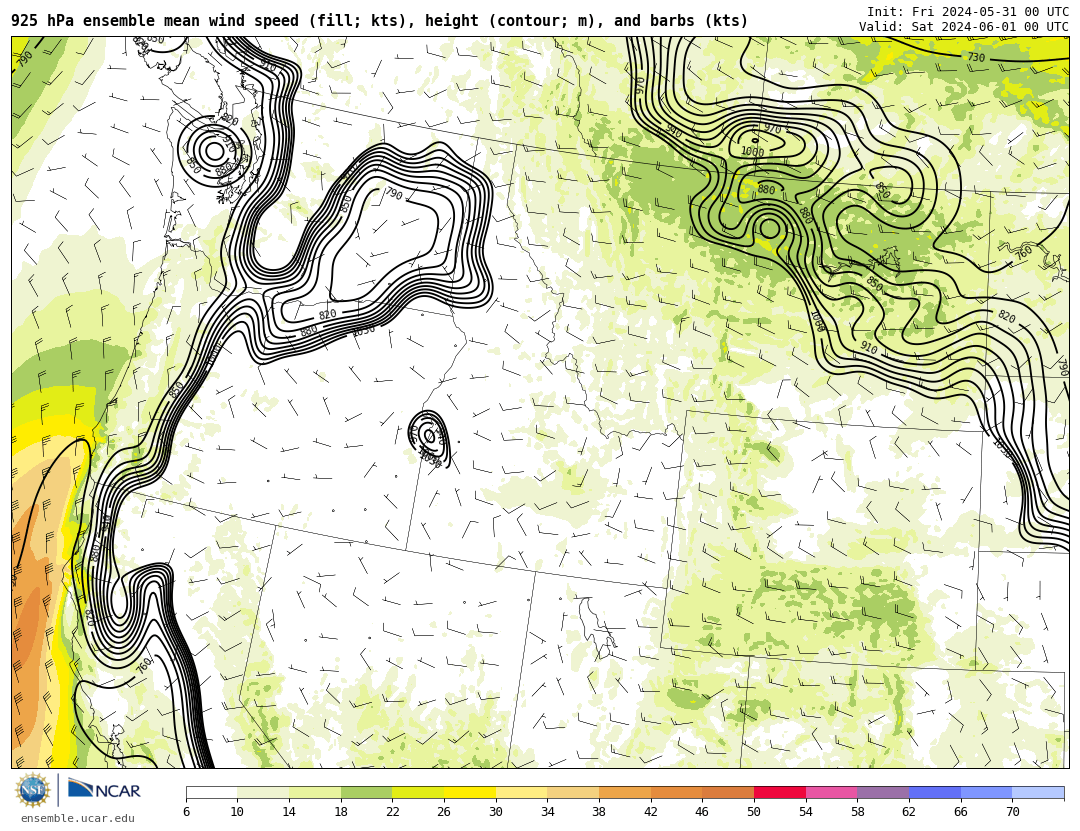Click the colorbar tick label 6
This screenshot has height=831, width=1080.
click(x=187, y=812)
